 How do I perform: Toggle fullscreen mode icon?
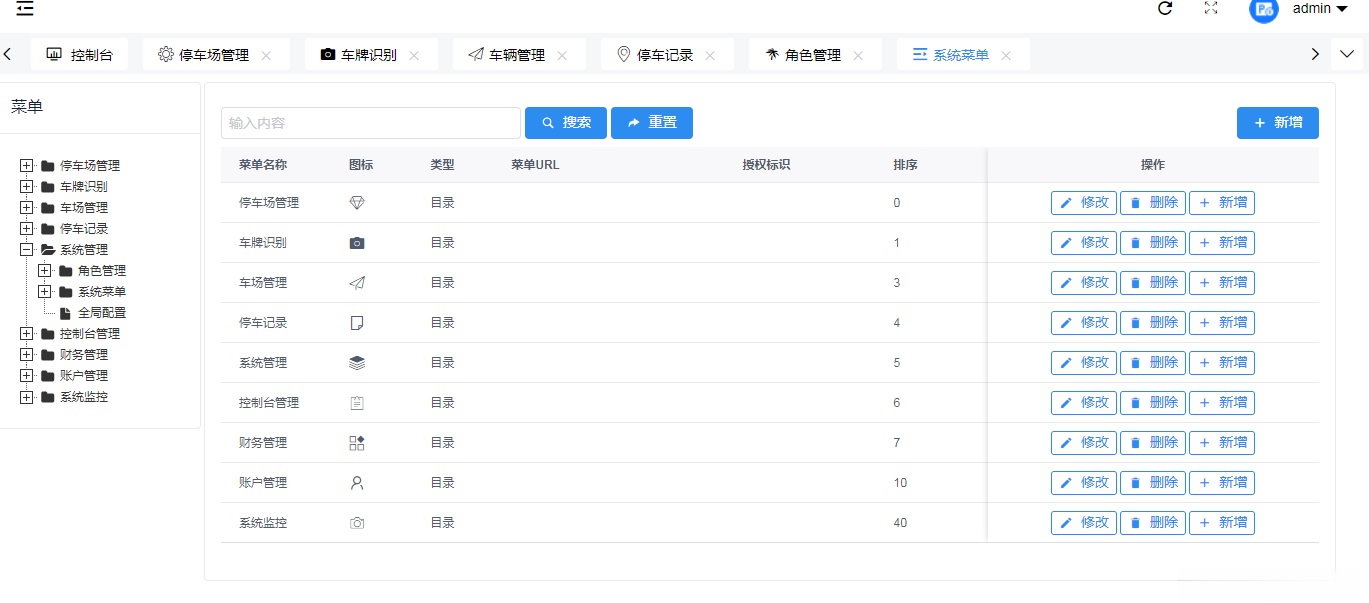click(1211, 8)
